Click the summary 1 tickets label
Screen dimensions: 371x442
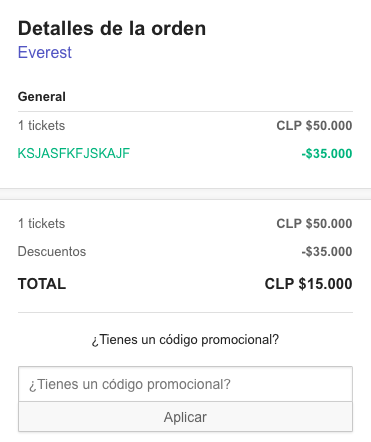(x=41, y=223)
